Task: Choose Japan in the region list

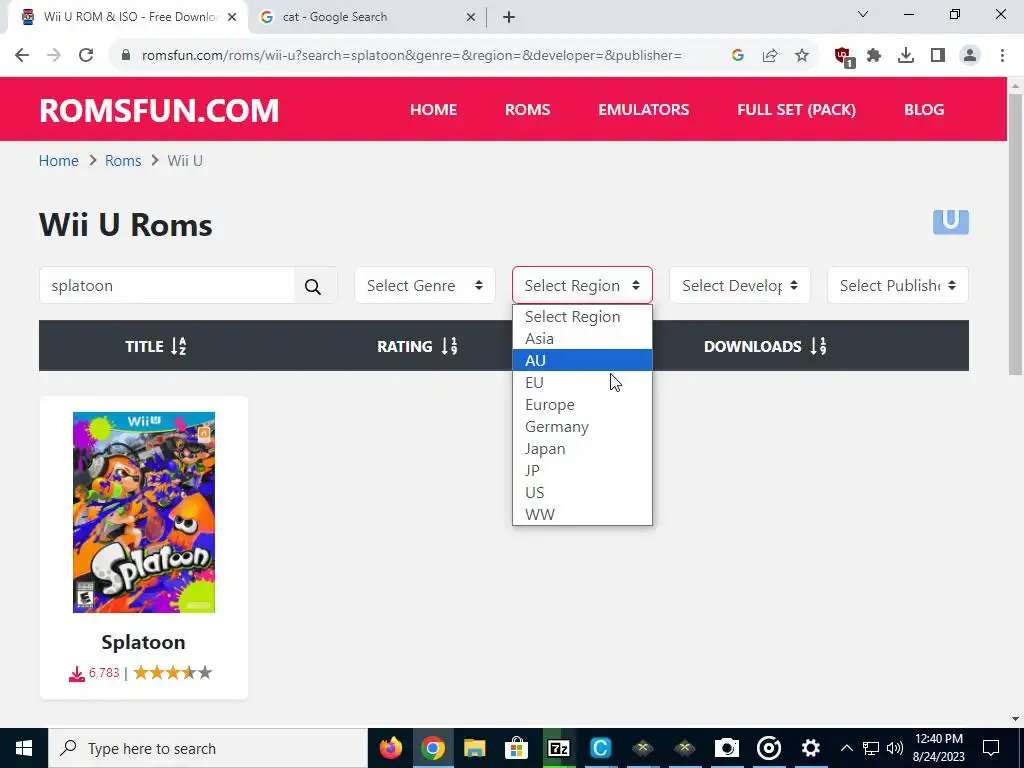Action: pos(583,449)
